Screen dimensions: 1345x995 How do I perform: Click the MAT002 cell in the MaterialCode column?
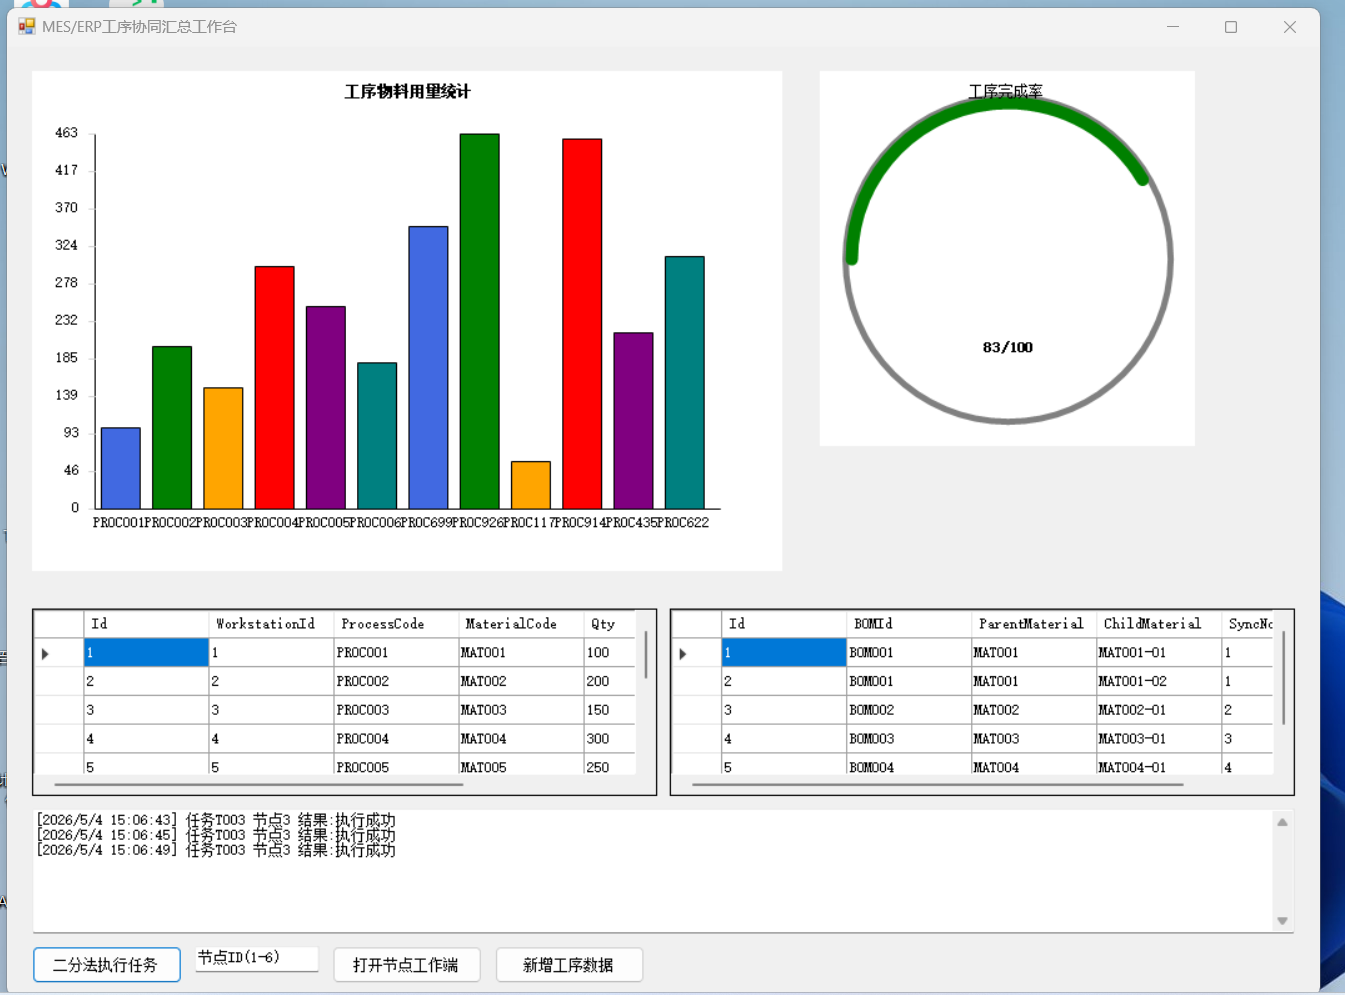[521, 682]
